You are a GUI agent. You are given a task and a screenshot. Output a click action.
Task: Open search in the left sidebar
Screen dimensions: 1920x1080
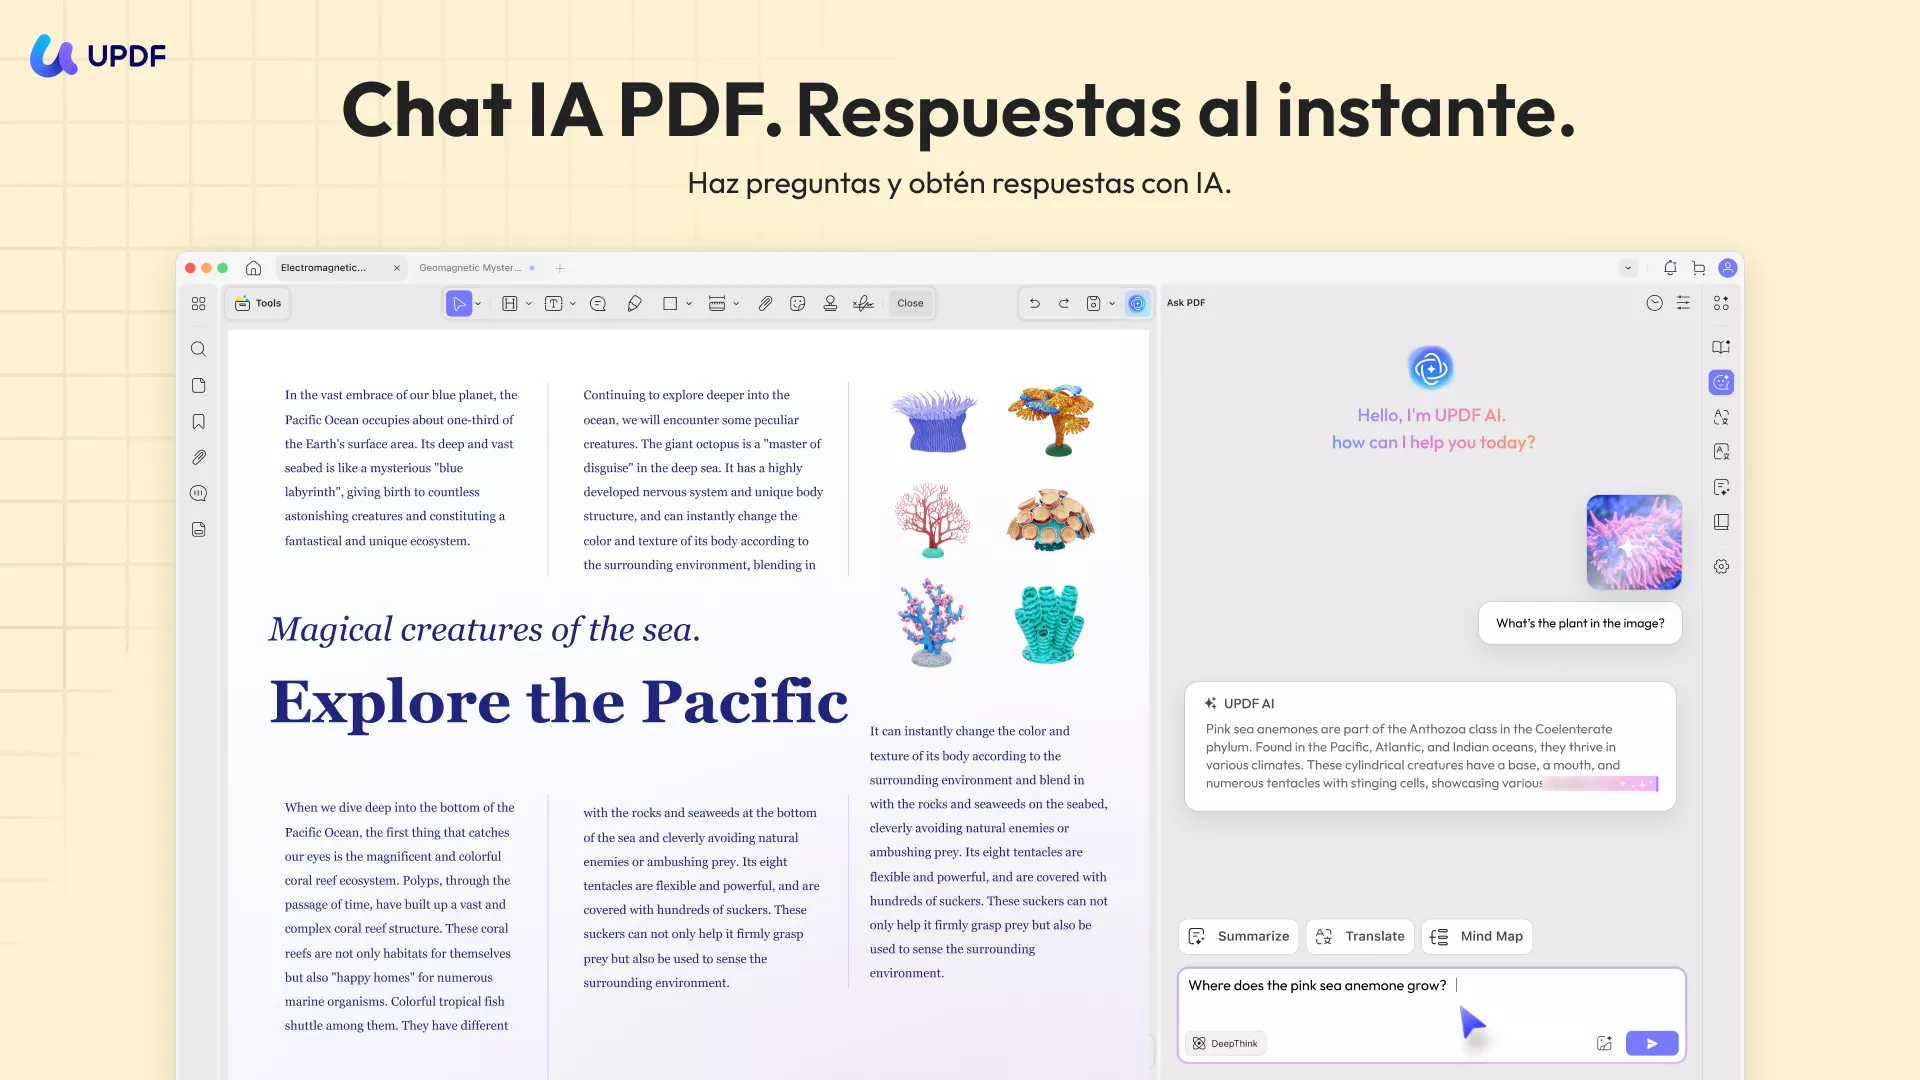[x=198, y=349]
